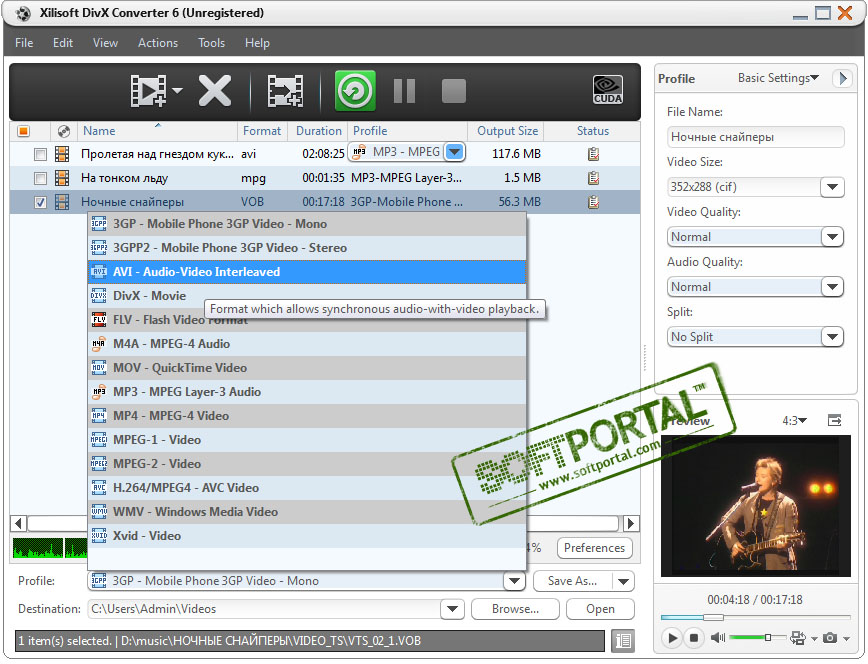Click the Pause toolbar icon
Viewport: 868px width, 664px height.
pos(405,91)
